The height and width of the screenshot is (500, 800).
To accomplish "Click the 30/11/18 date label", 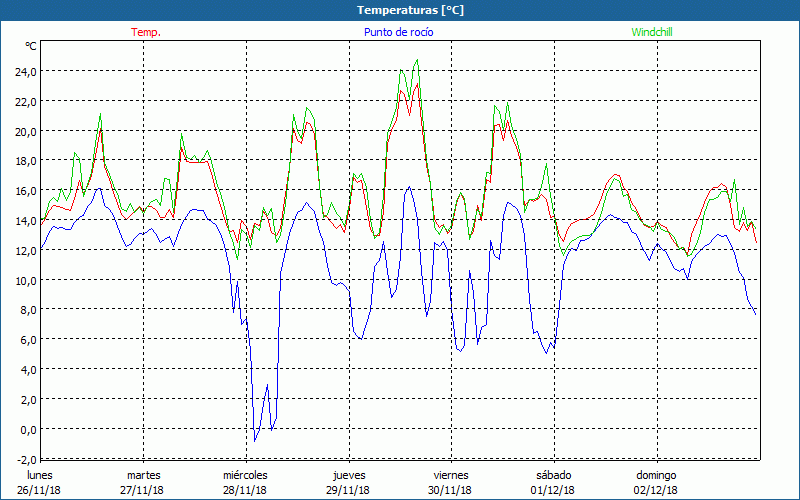I will [450, 490].
